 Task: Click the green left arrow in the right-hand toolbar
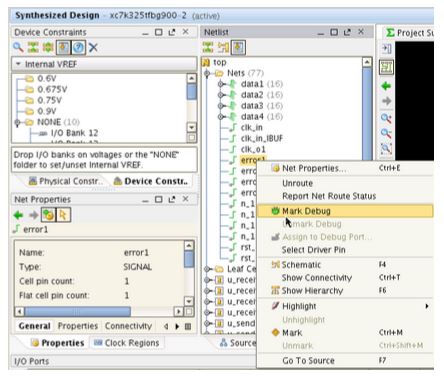[386, 86]
